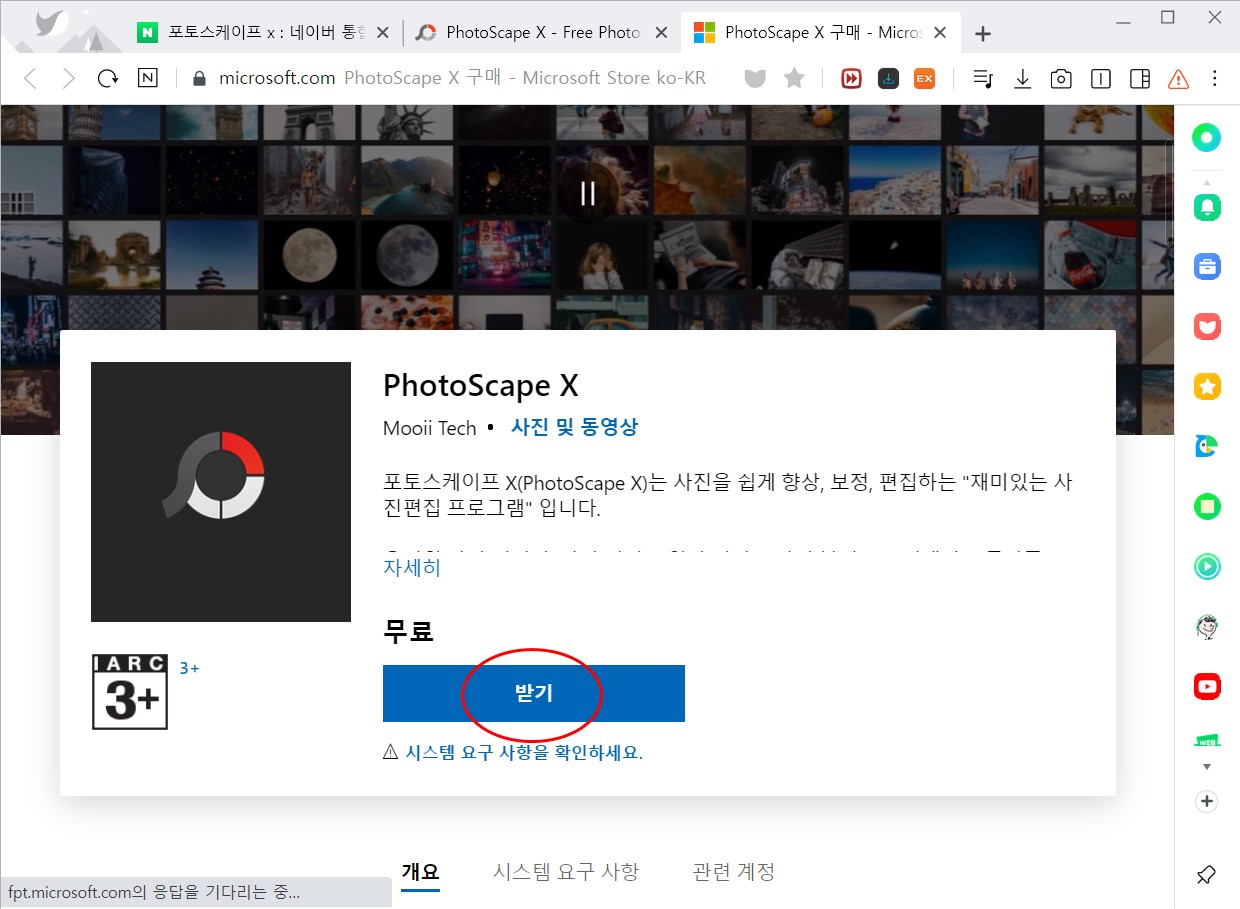The image size is (1240, 909).
Task: Open the yellow star bookmarks sidebar icon
Action: tap(1207, 386)
